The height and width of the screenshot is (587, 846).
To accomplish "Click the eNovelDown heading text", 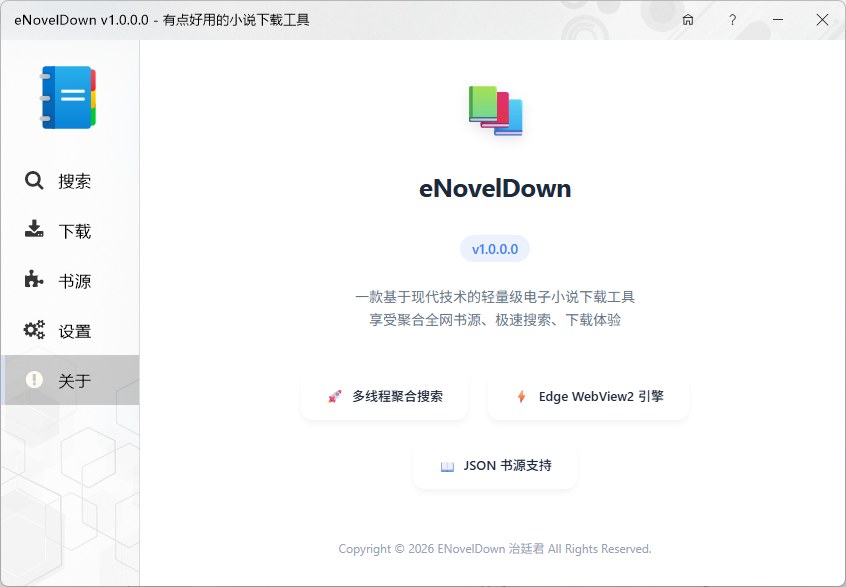I will (495, 188).
